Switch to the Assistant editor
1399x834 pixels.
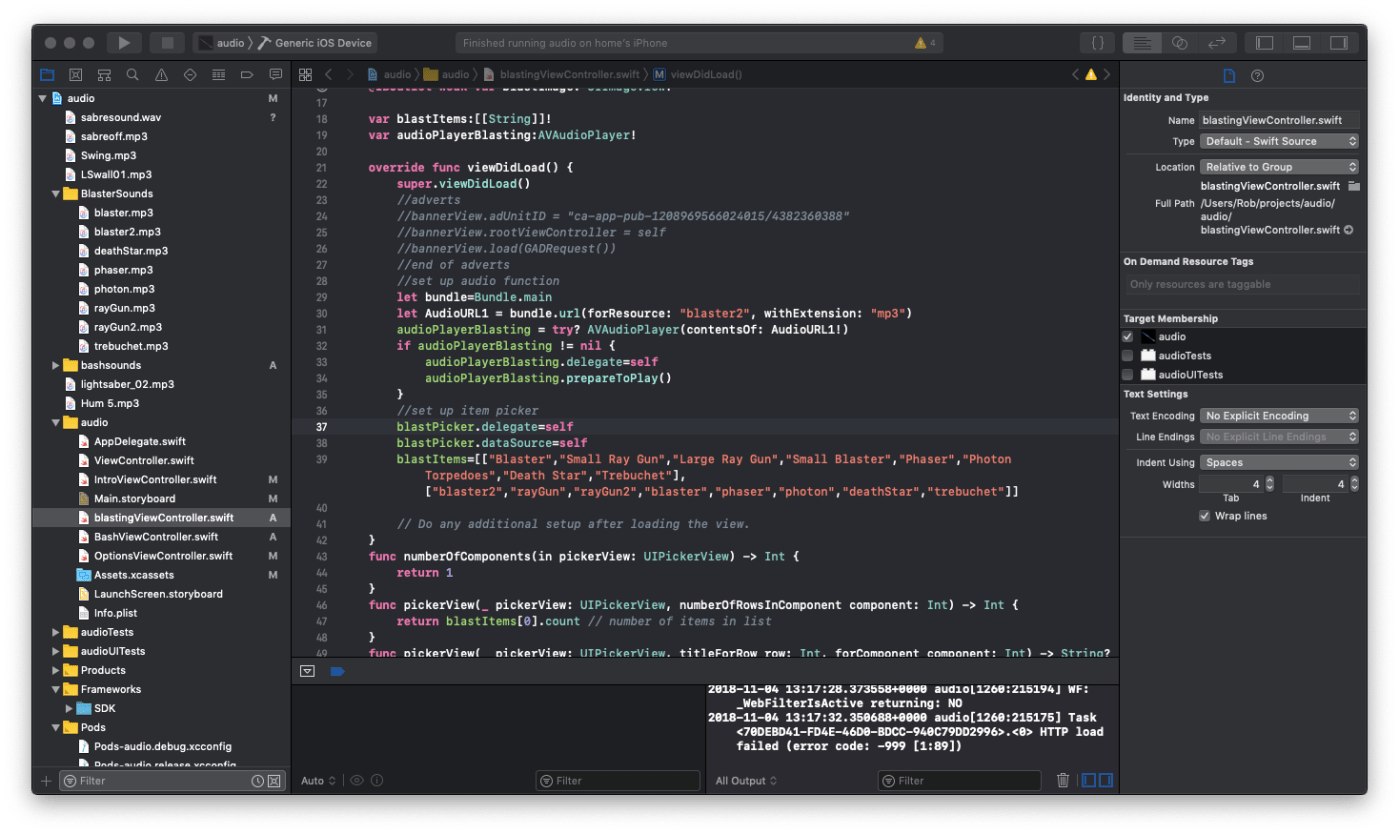tap(1179, 43)
